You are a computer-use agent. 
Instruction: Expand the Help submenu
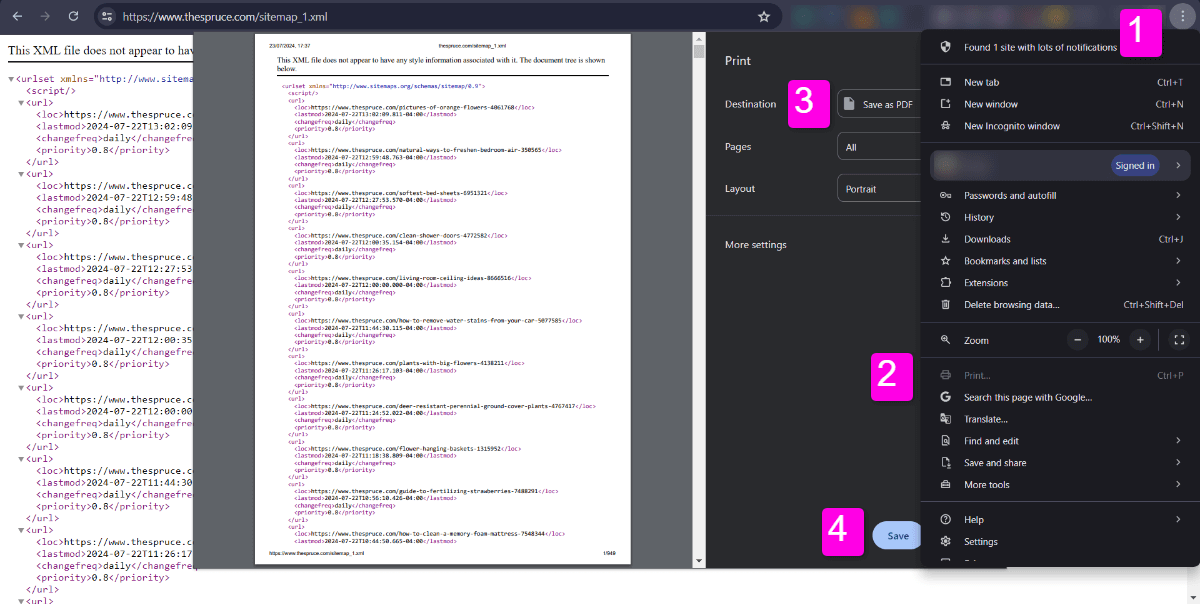(1060, 520)
